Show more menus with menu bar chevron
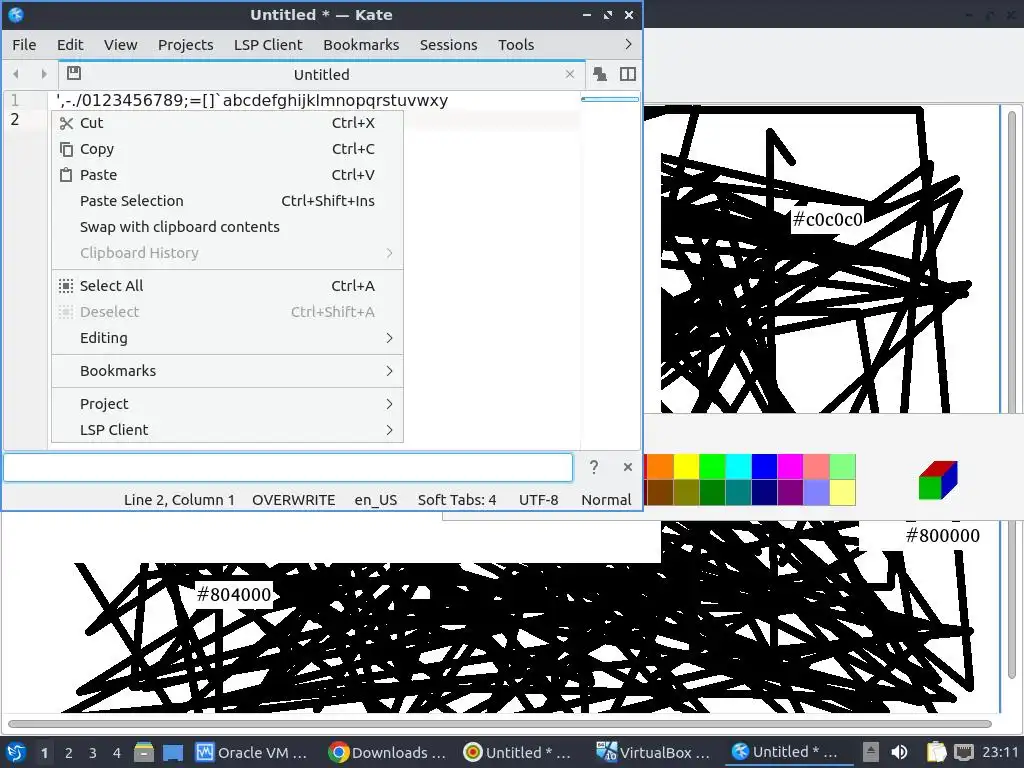Image resolution: width=1024 pixels, height=768 pixels. (x=628, y=44)
